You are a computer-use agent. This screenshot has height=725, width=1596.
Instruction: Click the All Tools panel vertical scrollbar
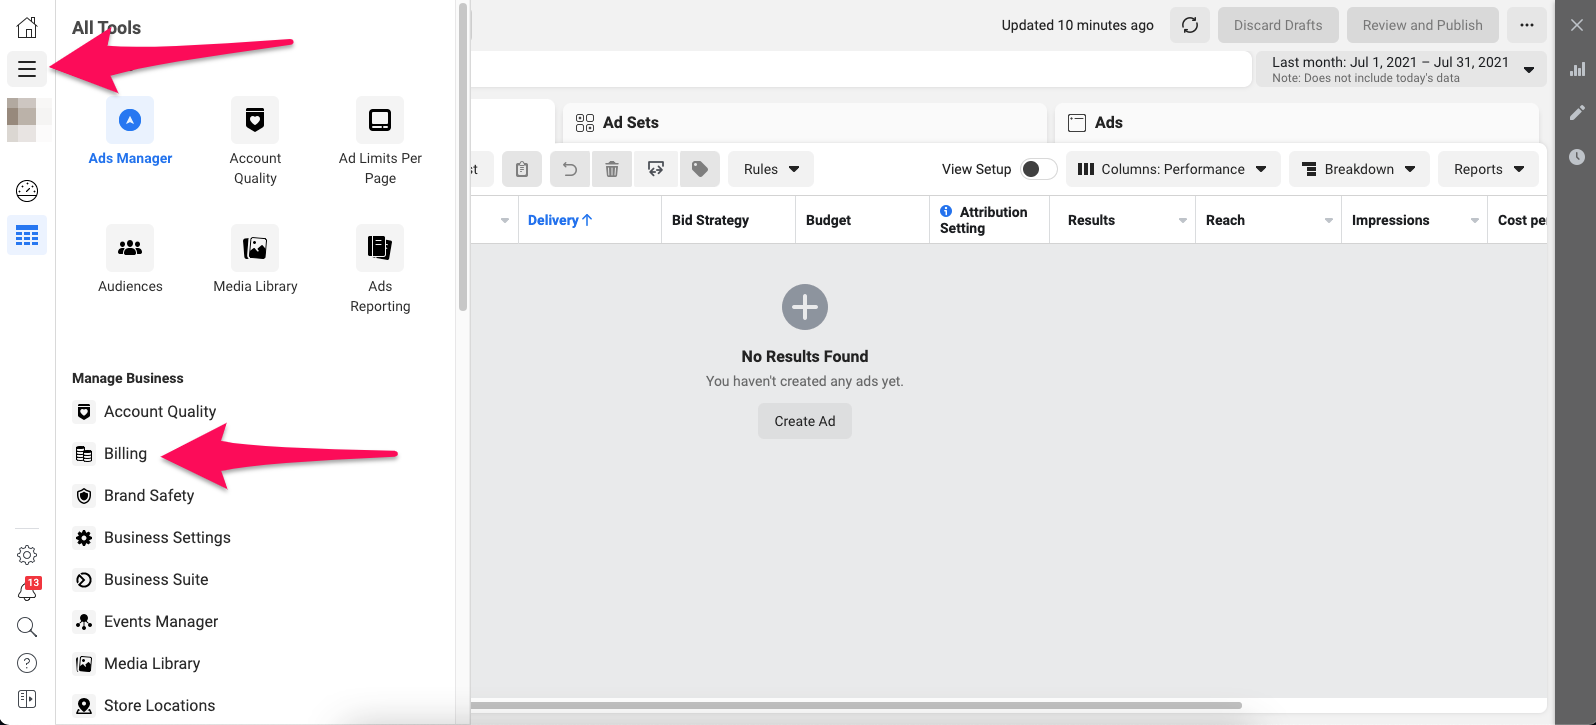click(x=463, y=157)
